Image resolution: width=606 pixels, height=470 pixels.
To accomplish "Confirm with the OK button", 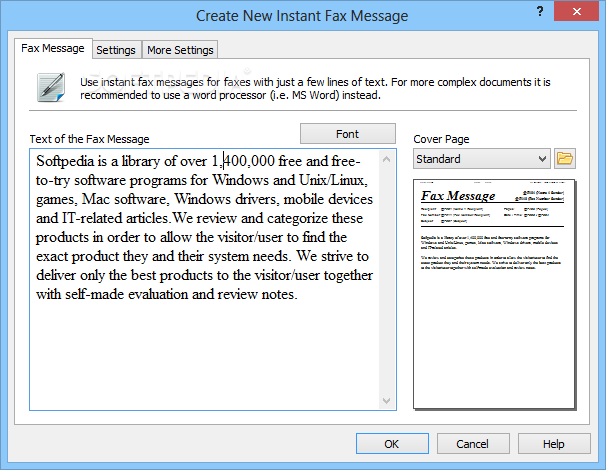I will click(392, 444).
